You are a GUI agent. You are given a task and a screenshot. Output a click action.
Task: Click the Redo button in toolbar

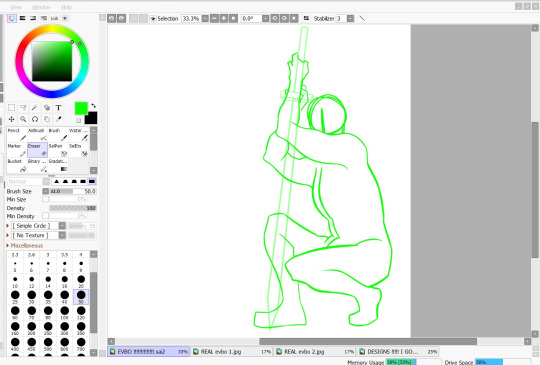tap(122, 18)
